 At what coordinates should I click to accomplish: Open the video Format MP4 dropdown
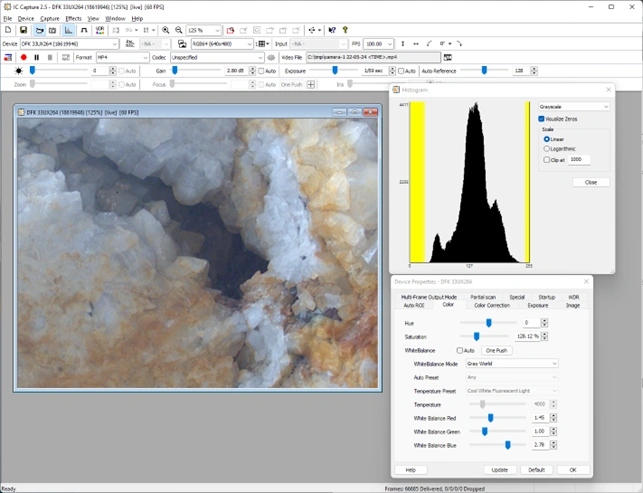click(120, 57)
